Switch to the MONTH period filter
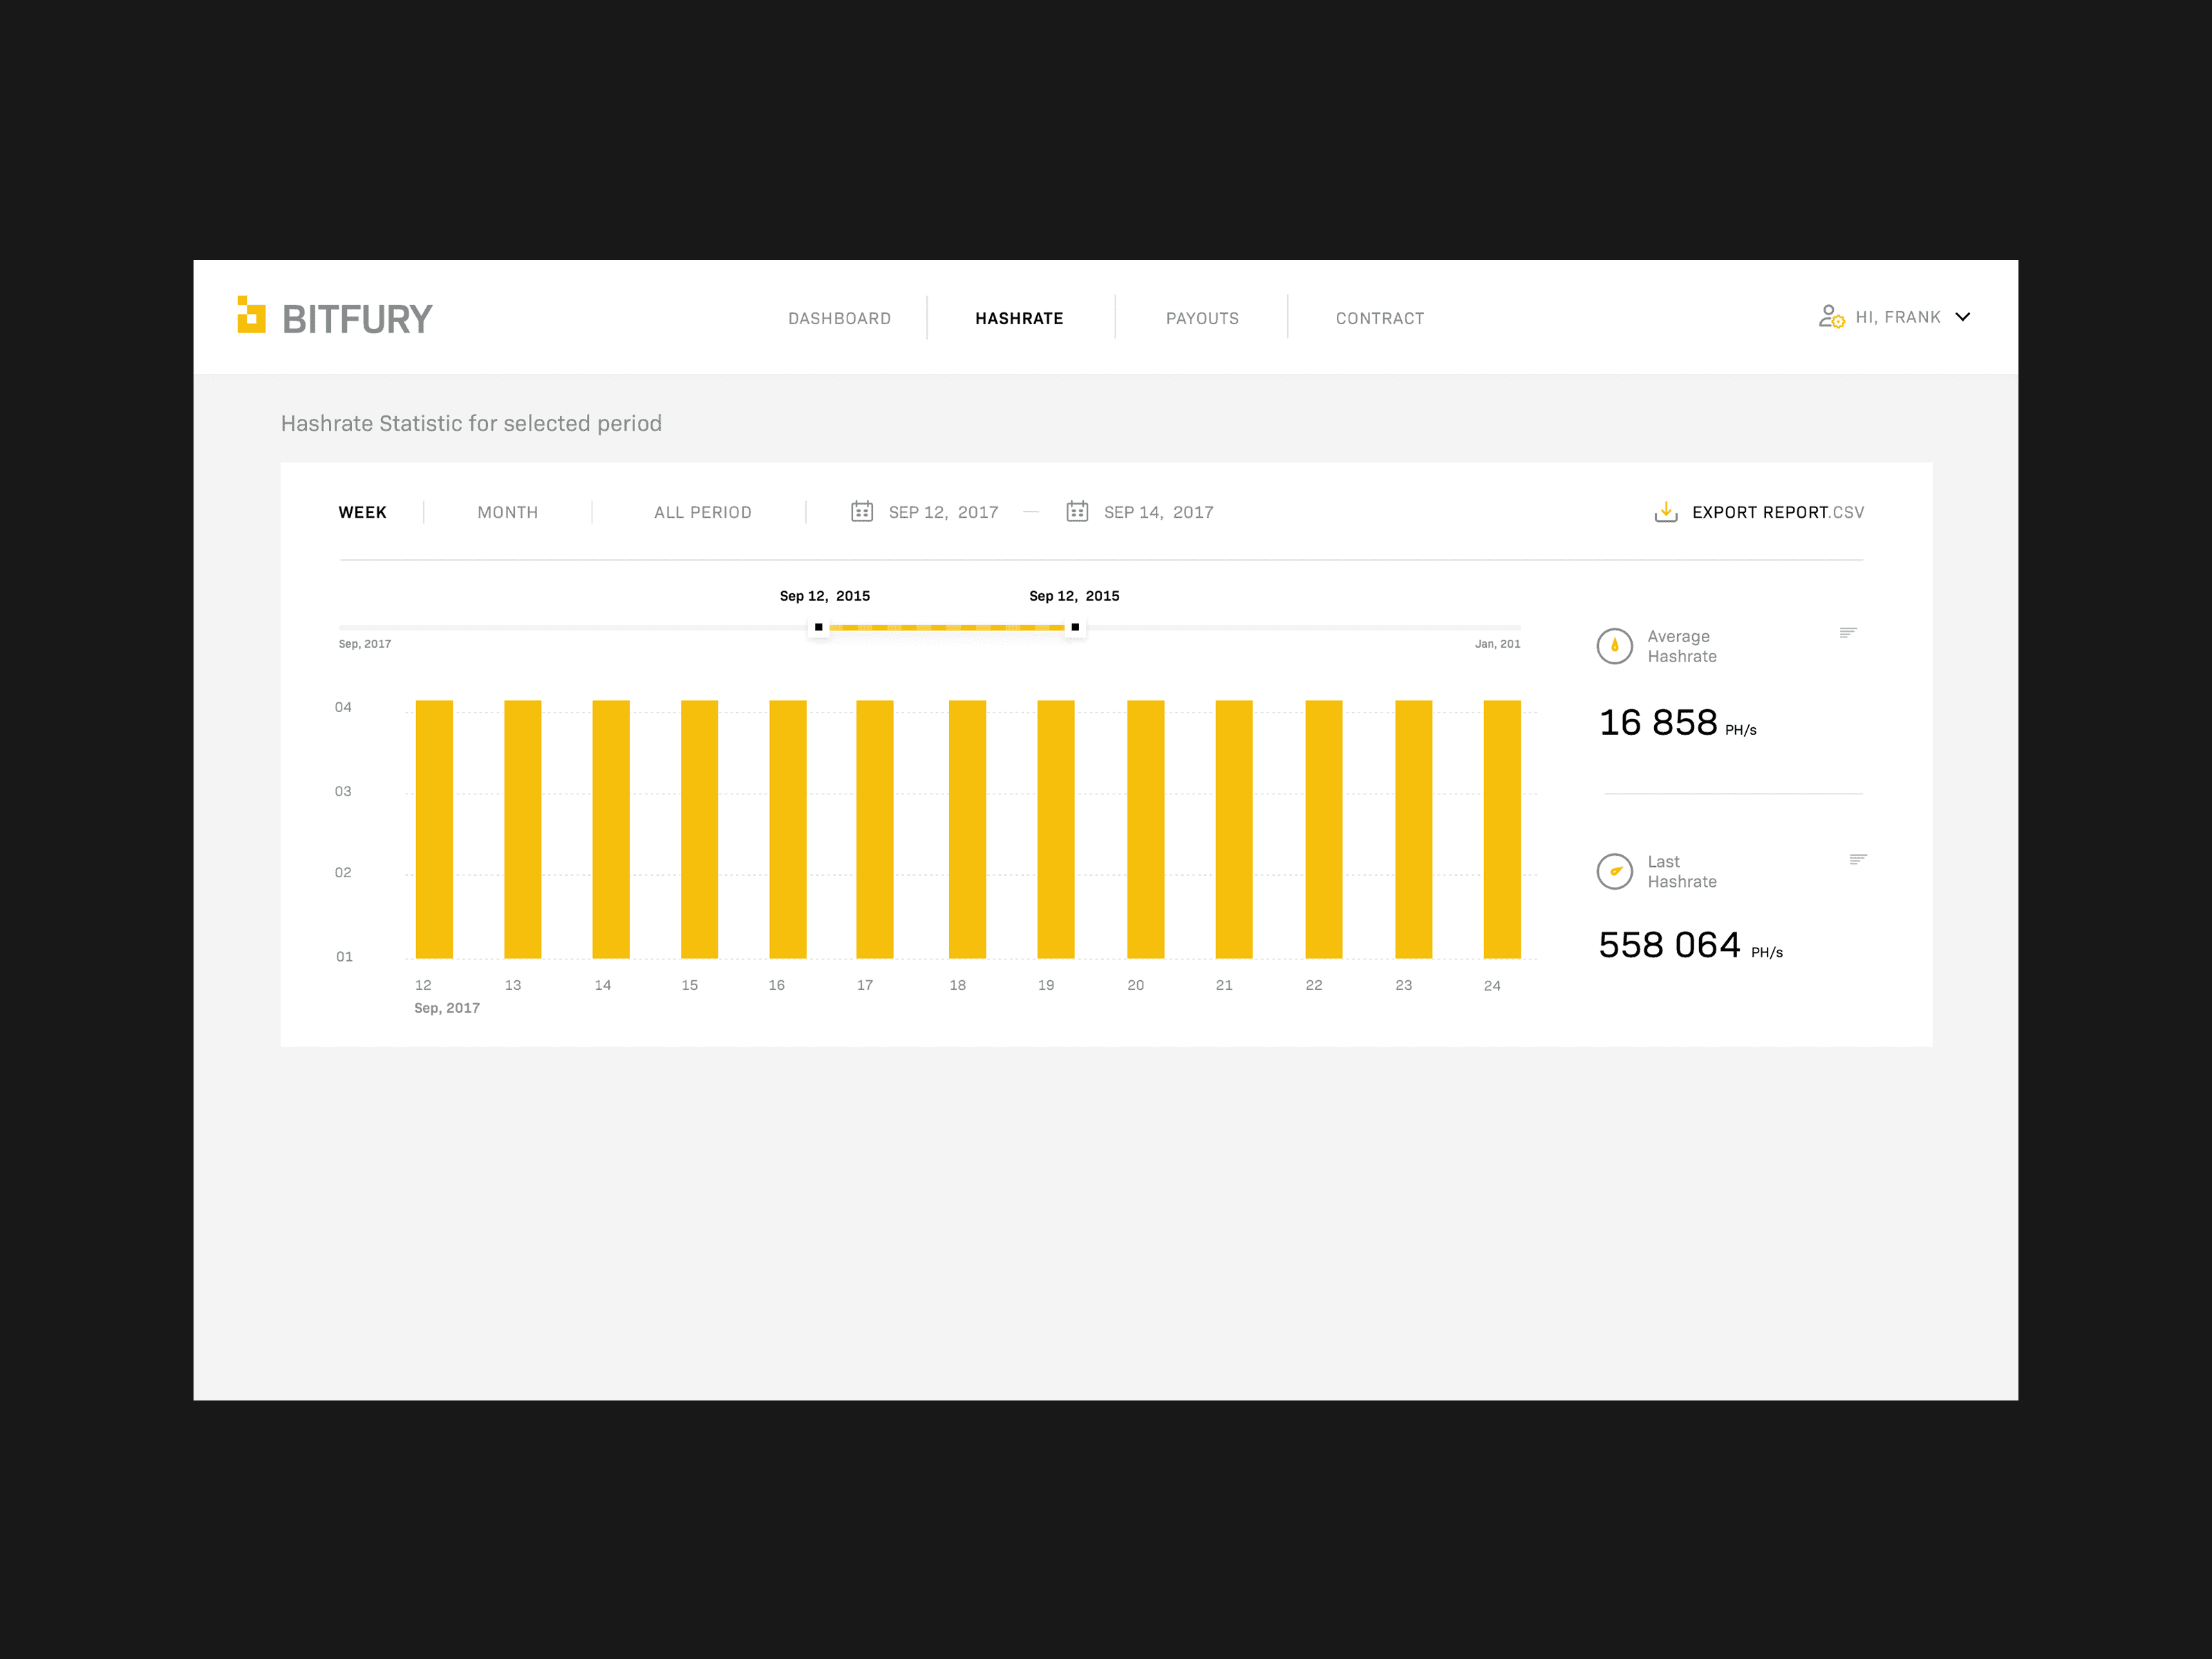Image resolution: width=2212 pixels, height=1659 pixels. 508,512
